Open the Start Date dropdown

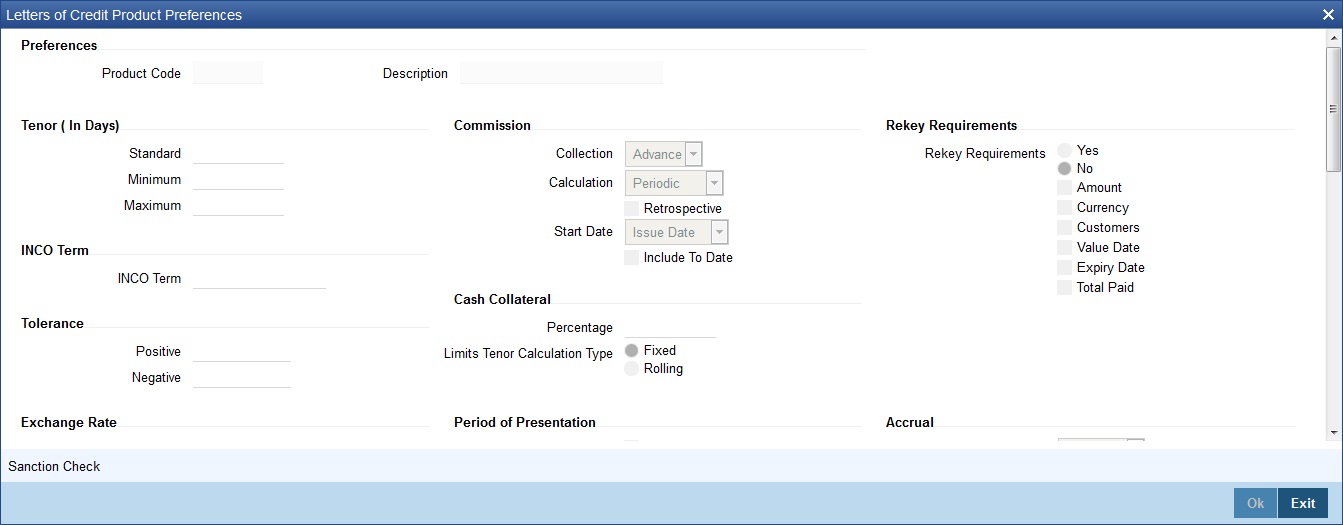pyautogui.click(x=677, y=232)
